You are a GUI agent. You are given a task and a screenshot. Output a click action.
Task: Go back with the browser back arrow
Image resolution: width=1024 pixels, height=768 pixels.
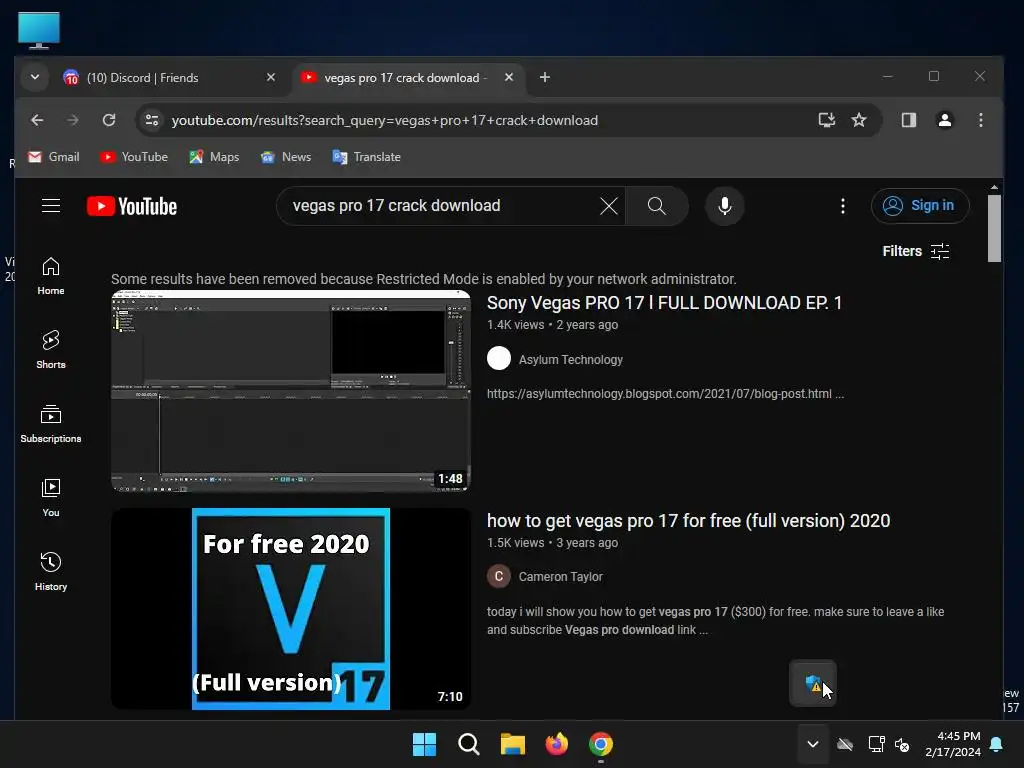(x=37, y=120)
